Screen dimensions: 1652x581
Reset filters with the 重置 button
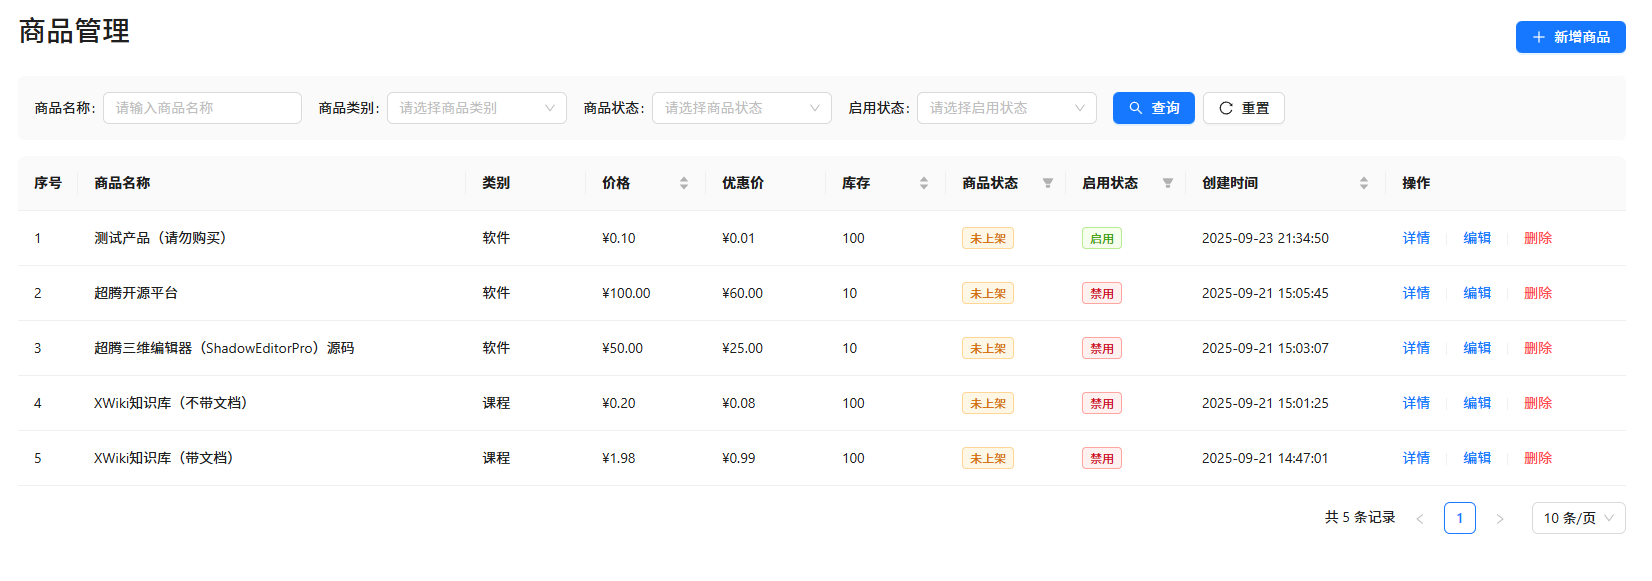[1243, 108]
